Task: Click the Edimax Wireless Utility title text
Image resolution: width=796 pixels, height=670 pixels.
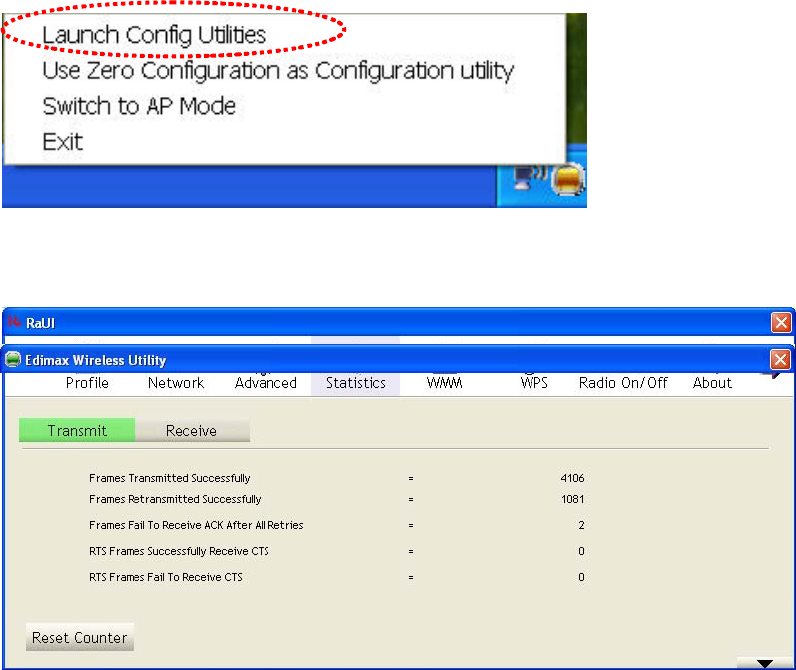Action: (x=95, y=360)
